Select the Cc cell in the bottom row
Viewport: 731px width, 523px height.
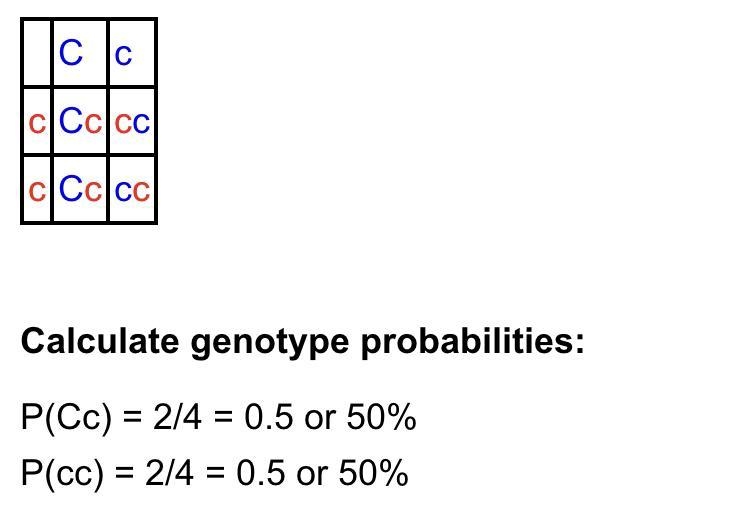pos(80,189)
